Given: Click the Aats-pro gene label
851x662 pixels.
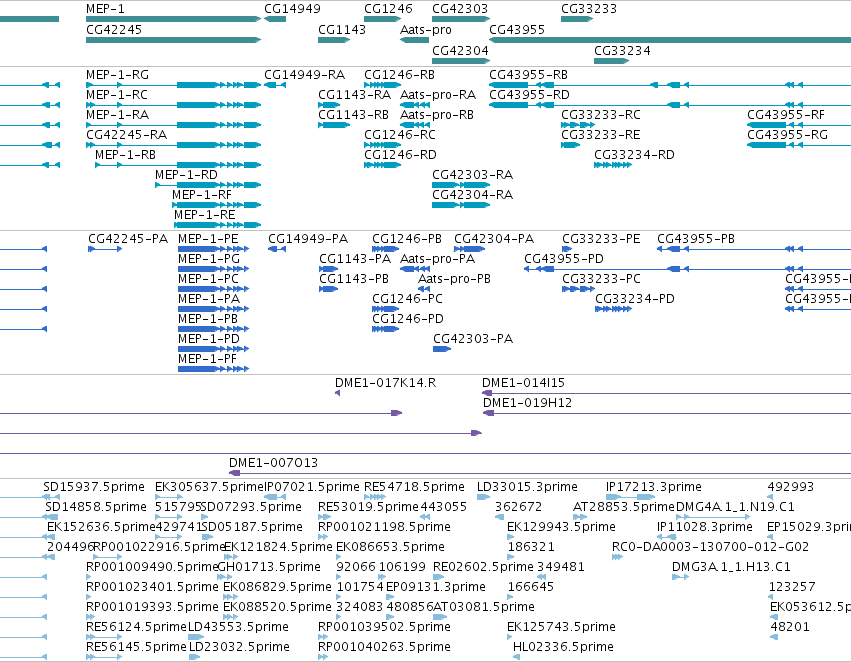Looking at the screenshot, I should 426,29.
